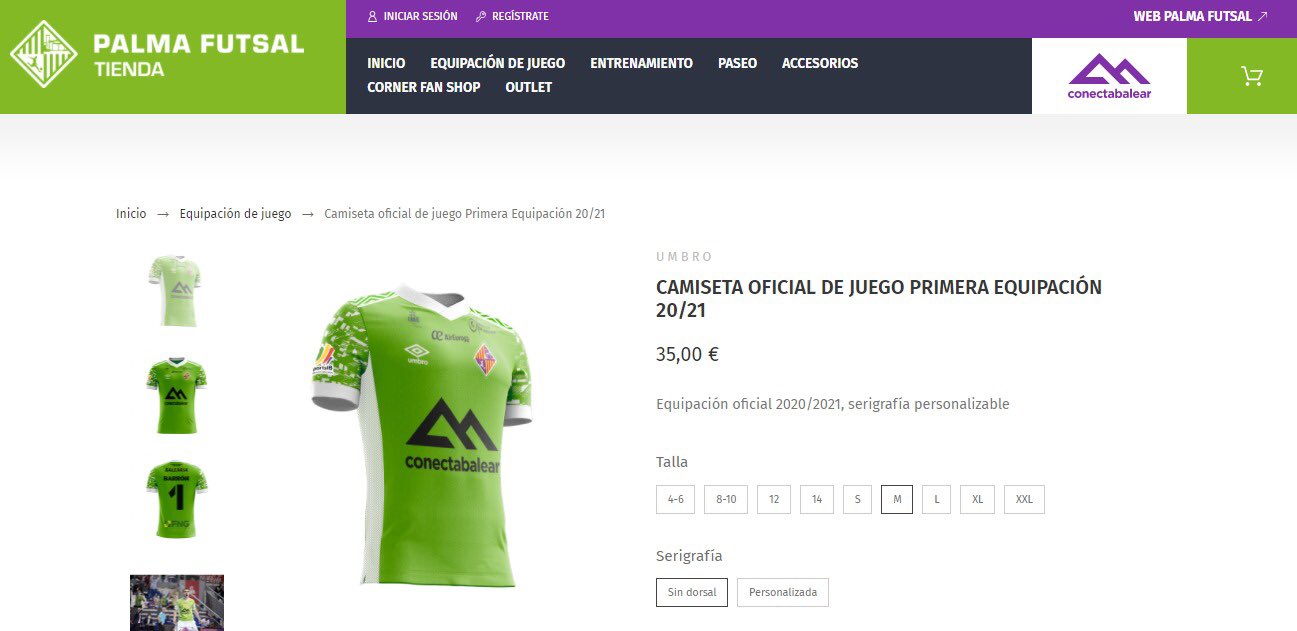Click the Equipación de juego breadcrumb
The image size is (1297, 631).
pos(236,214)
